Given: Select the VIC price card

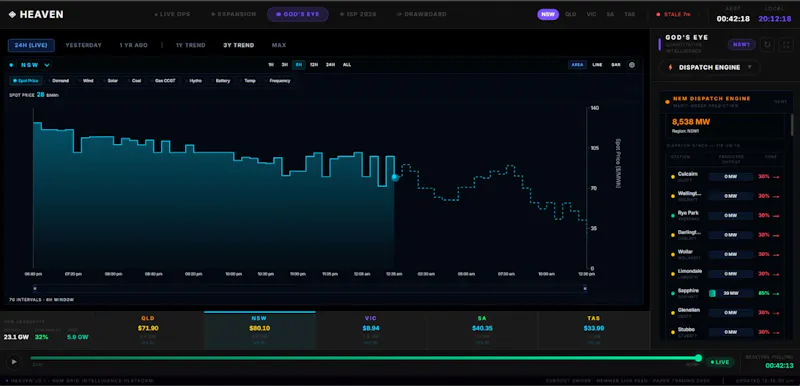Looking at the screenshot, I should pyautogui.click(x=370, y=330).
